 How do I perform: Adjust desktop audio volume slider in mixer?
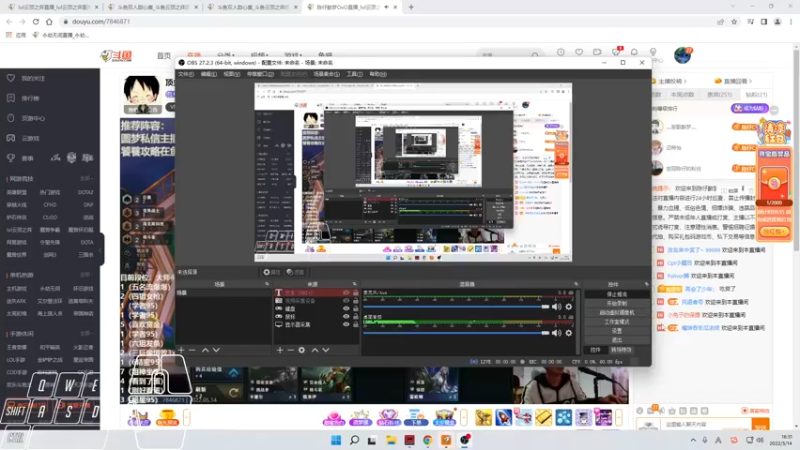(x=456, y=333)
